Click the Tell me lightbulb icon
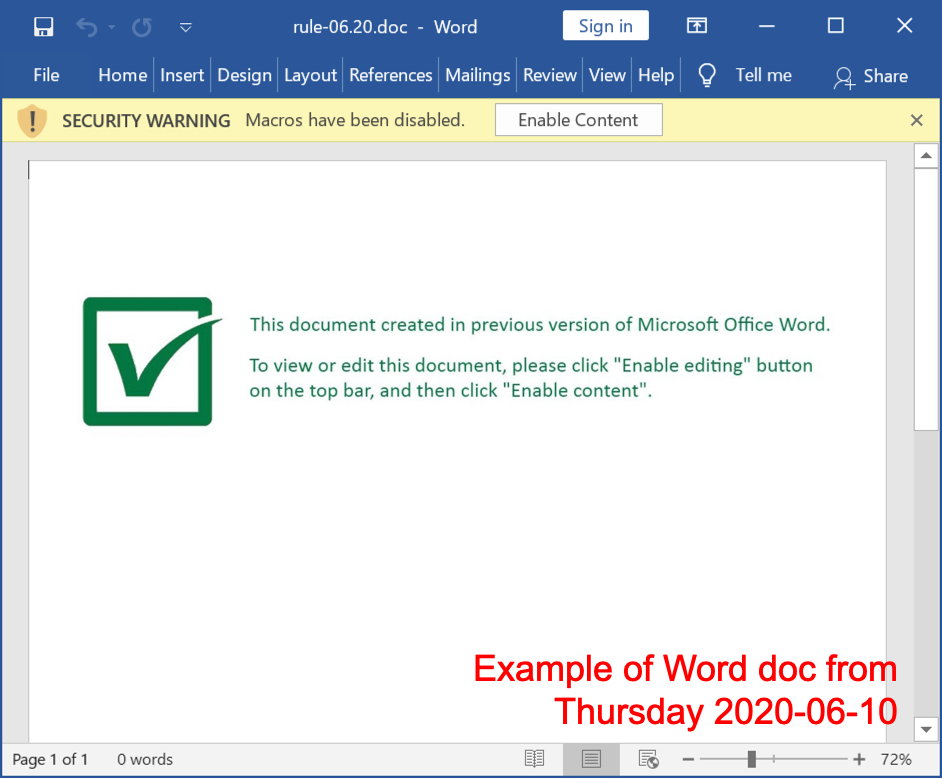 tap(707, 75)
